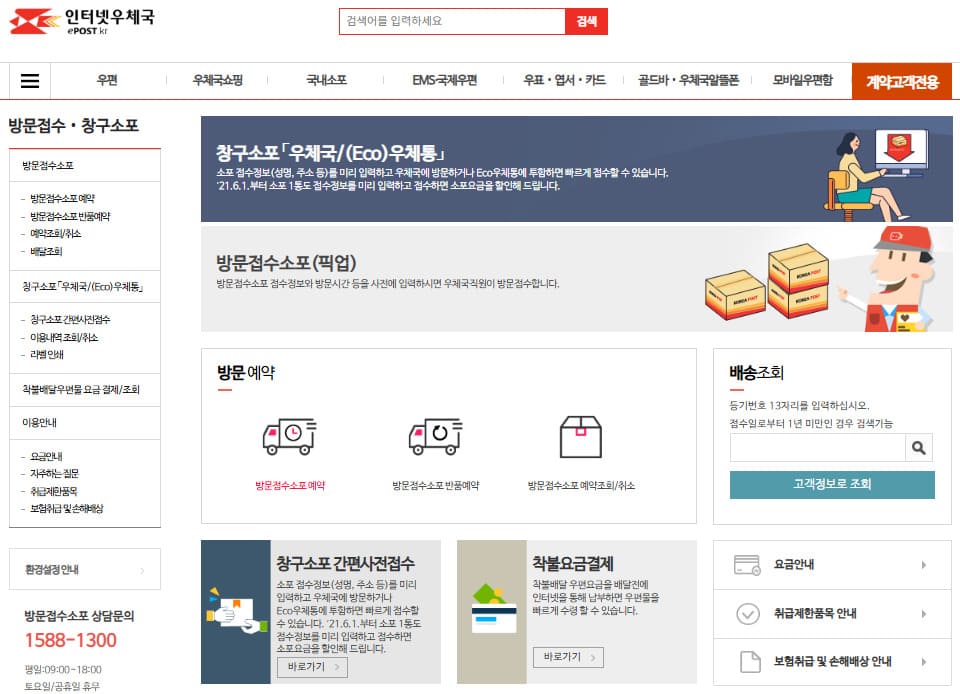Open sidebar link 요금안내

tap(47, 457)
